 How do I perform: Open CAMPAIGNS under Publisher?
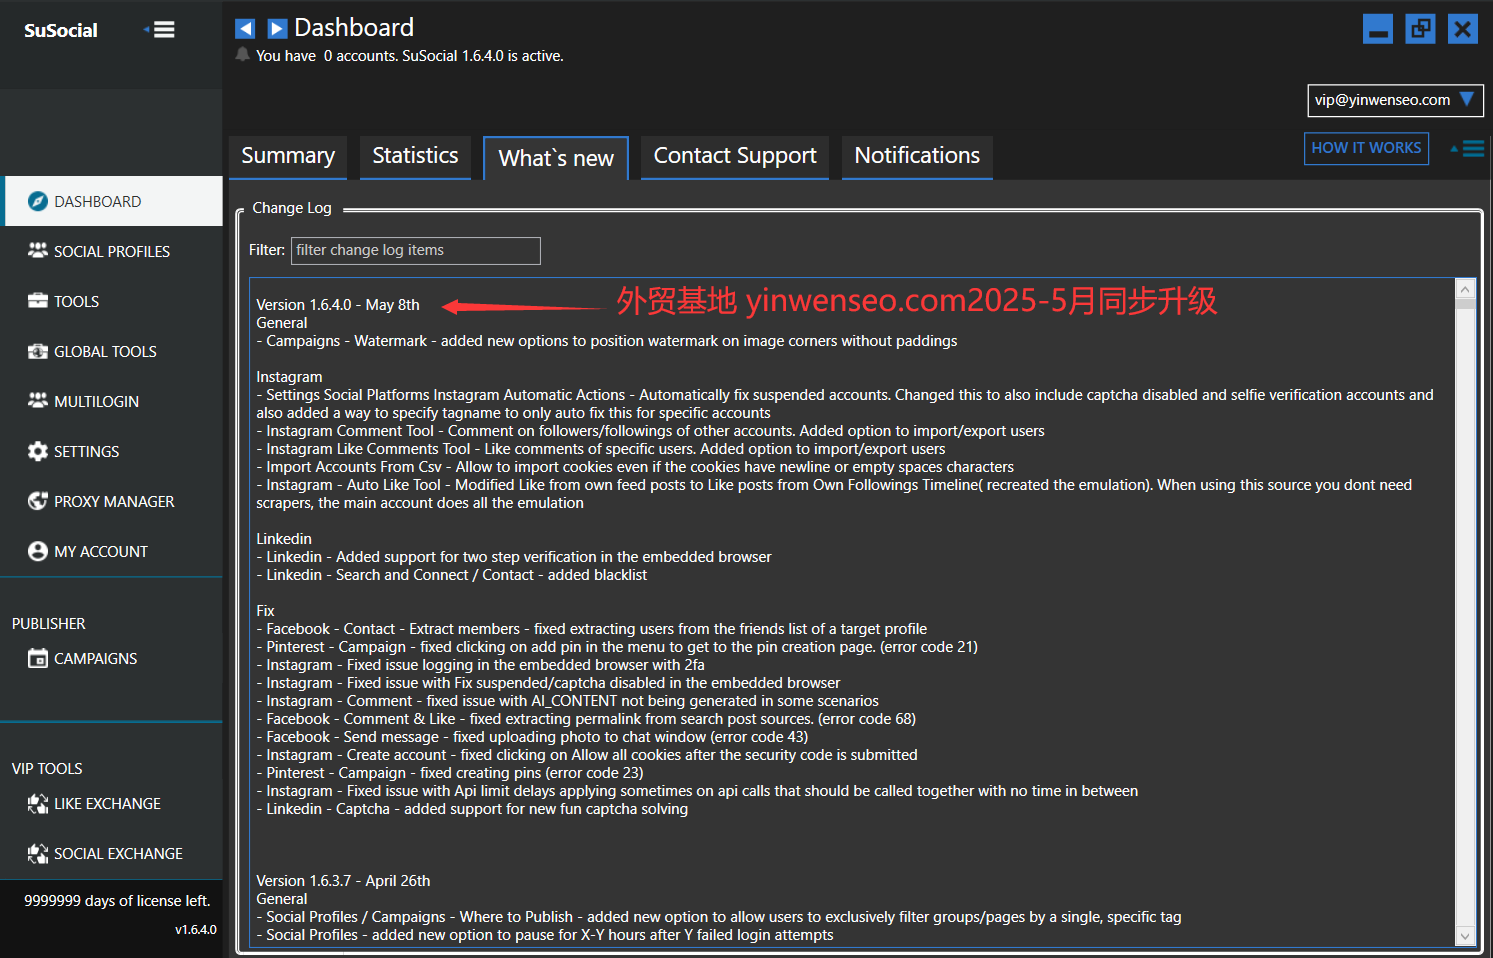(x=111, y=658)
